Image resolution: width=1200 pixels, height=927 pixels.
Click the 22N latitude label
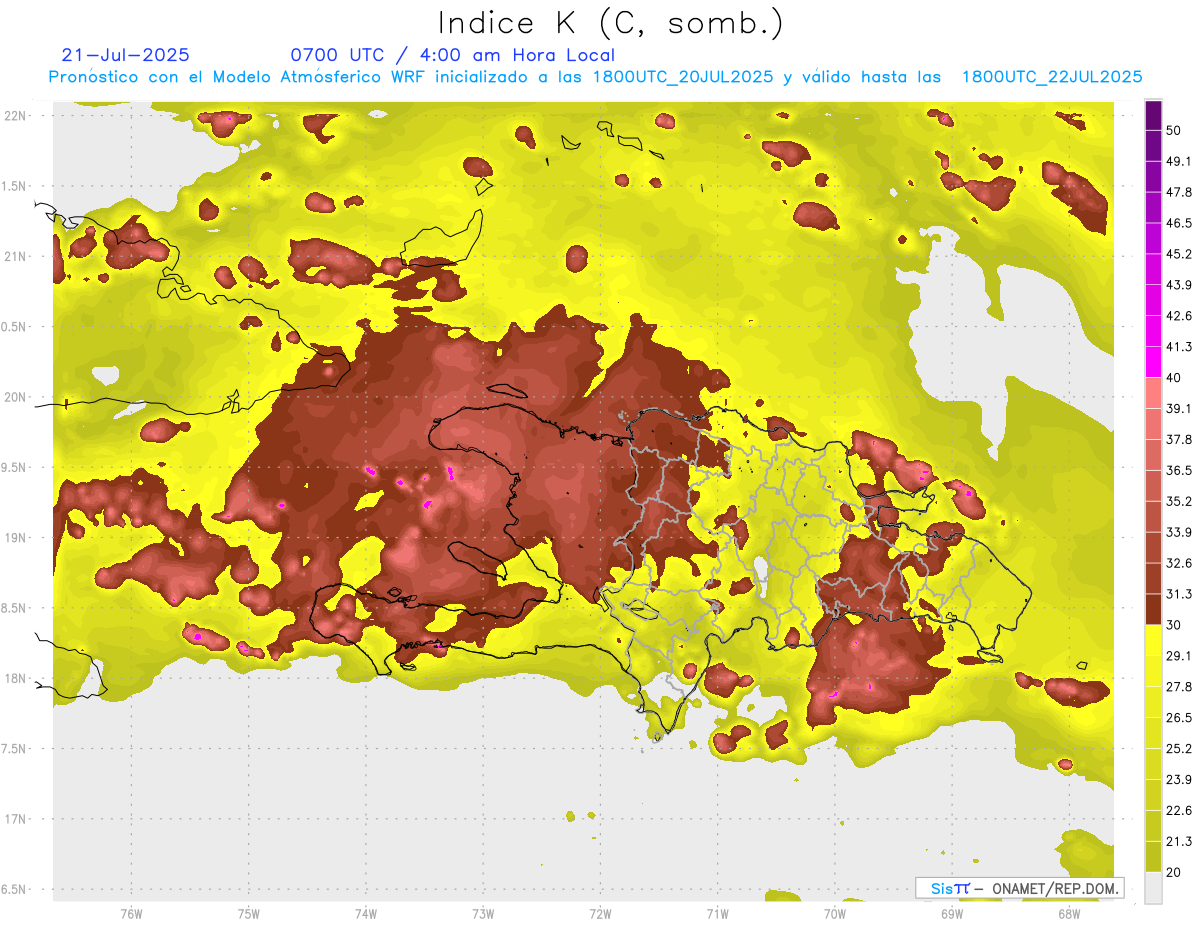click(x=17, y=115)
